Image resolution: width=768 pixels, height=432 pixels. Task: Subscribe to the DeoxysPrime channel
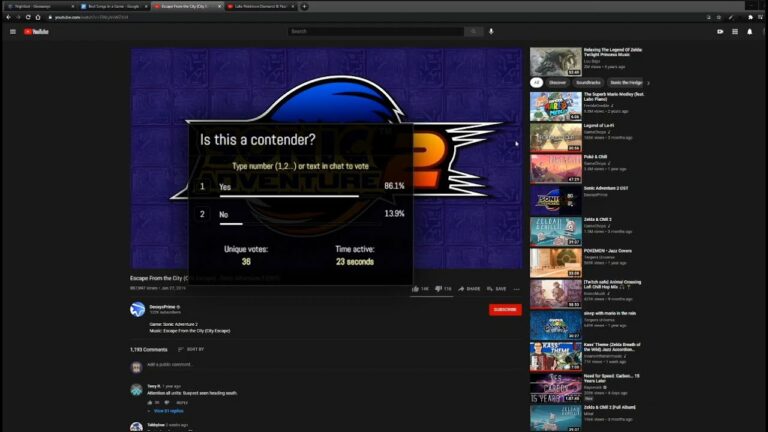click(505, 309)
